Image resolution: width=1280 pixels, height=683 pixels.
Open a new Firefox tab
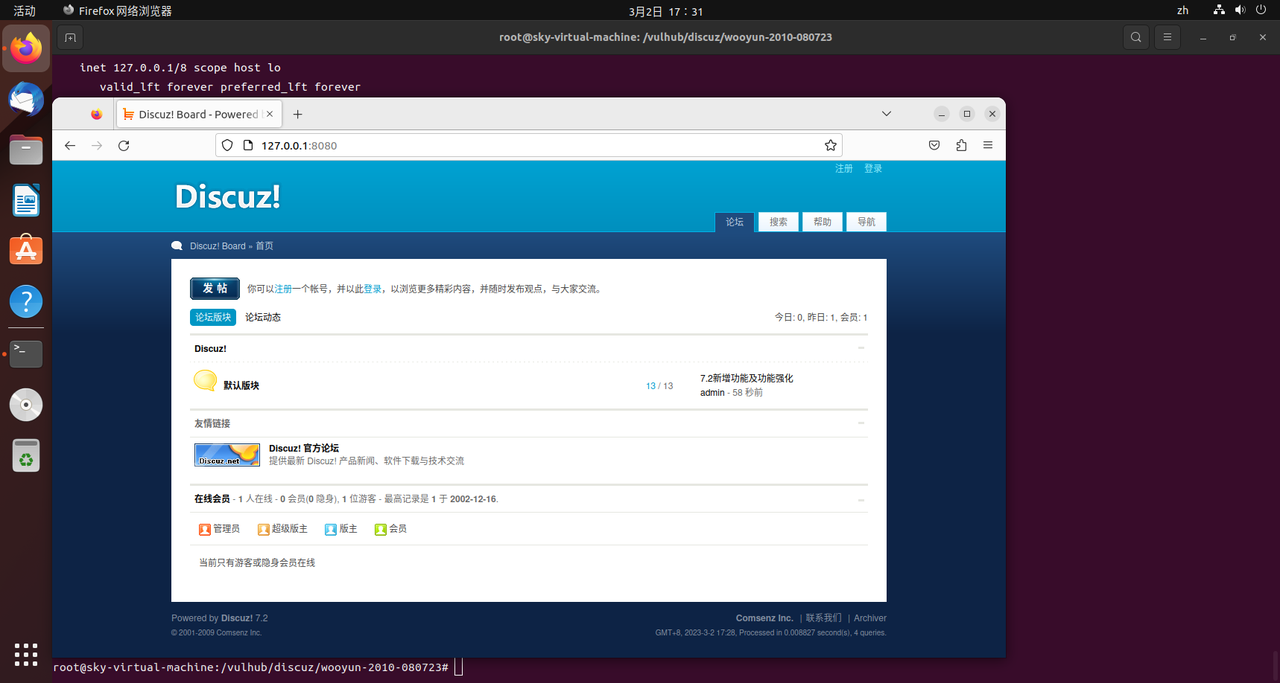click(298, 114)
